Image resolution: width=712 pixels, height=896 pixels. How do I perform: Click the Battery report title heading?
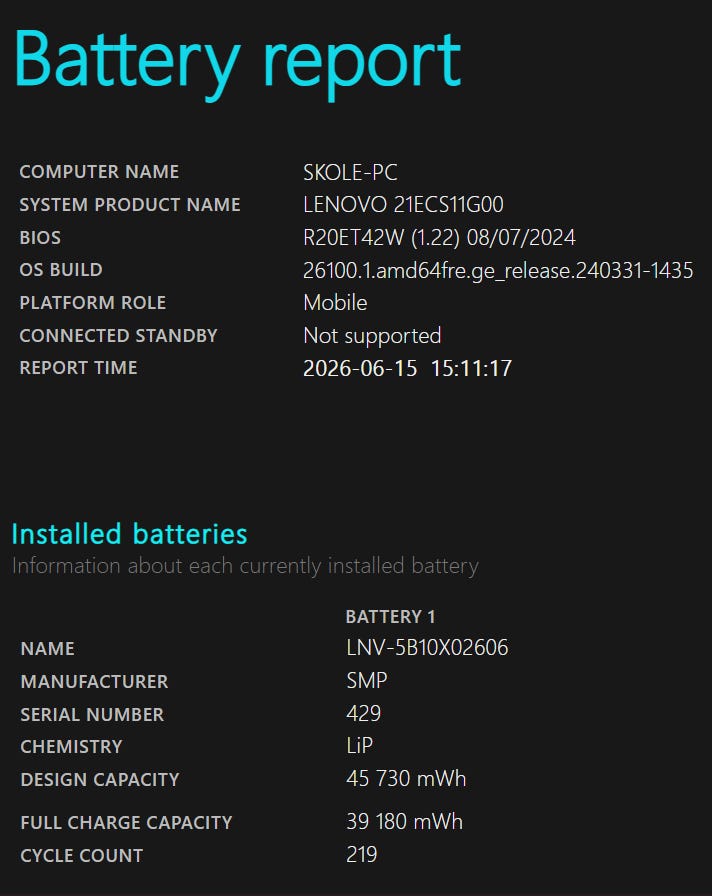coord(237,63)
